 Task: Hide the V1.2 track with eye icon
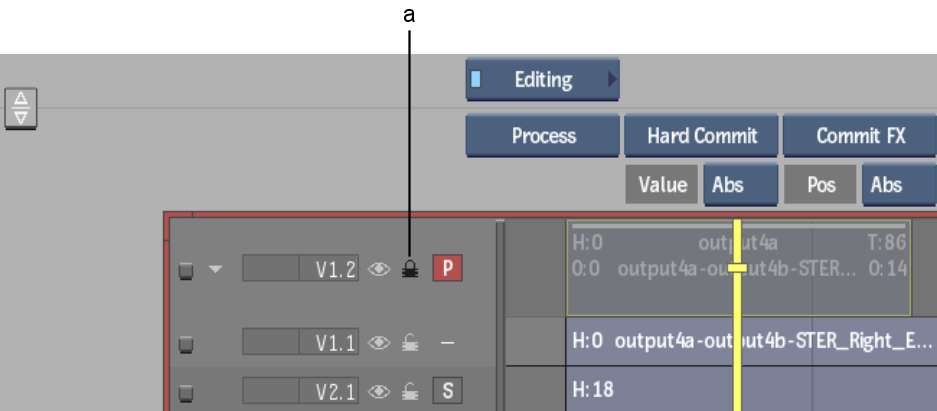point(379,270)
